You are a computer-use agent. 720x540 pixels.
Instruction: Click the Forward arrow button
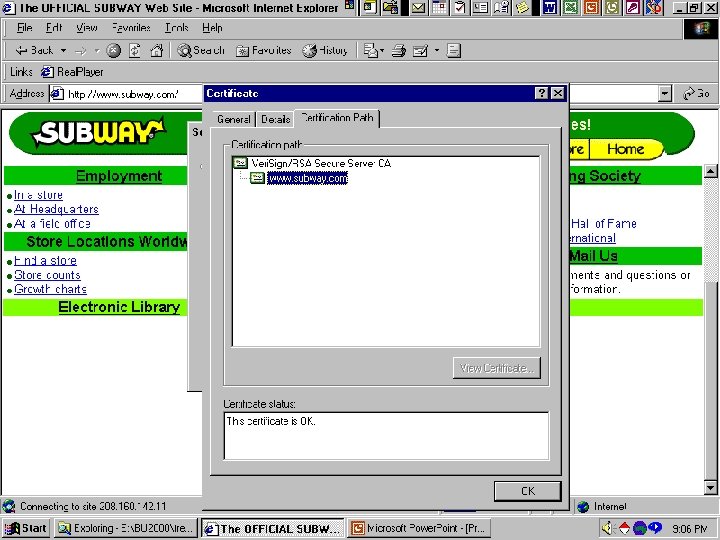point(81,51)
